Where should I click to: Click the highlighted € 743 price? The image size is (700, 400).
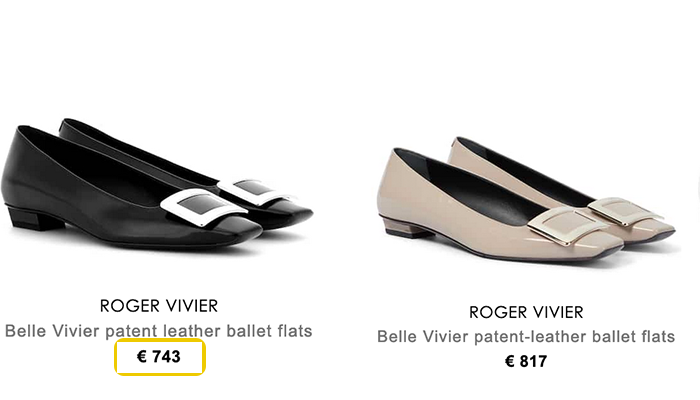pyautogui.click(x=159, y=357)
